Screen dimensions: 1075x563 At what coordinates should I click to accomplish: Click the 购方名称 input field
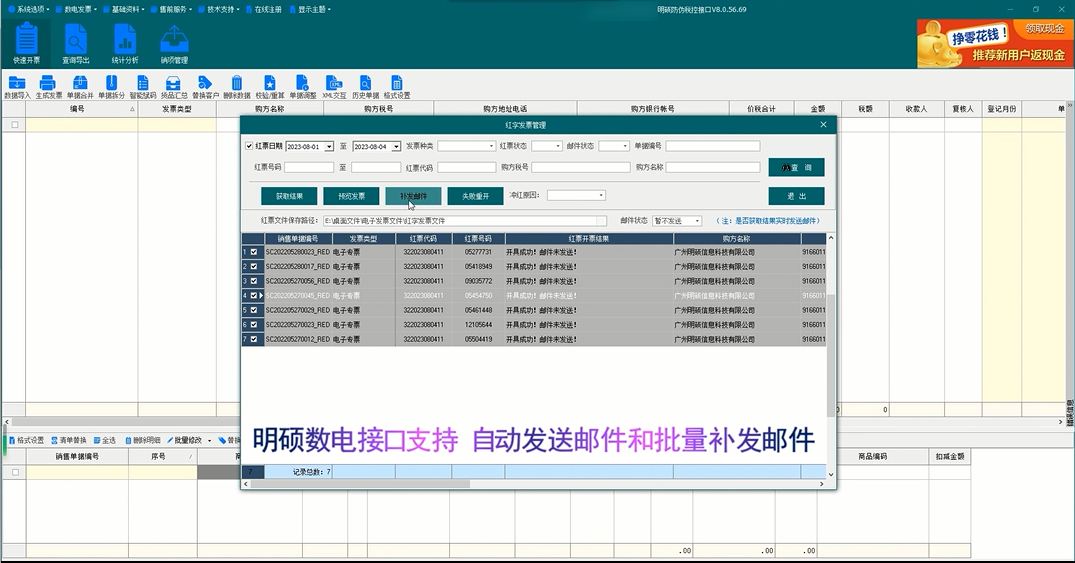click(712, 168)
